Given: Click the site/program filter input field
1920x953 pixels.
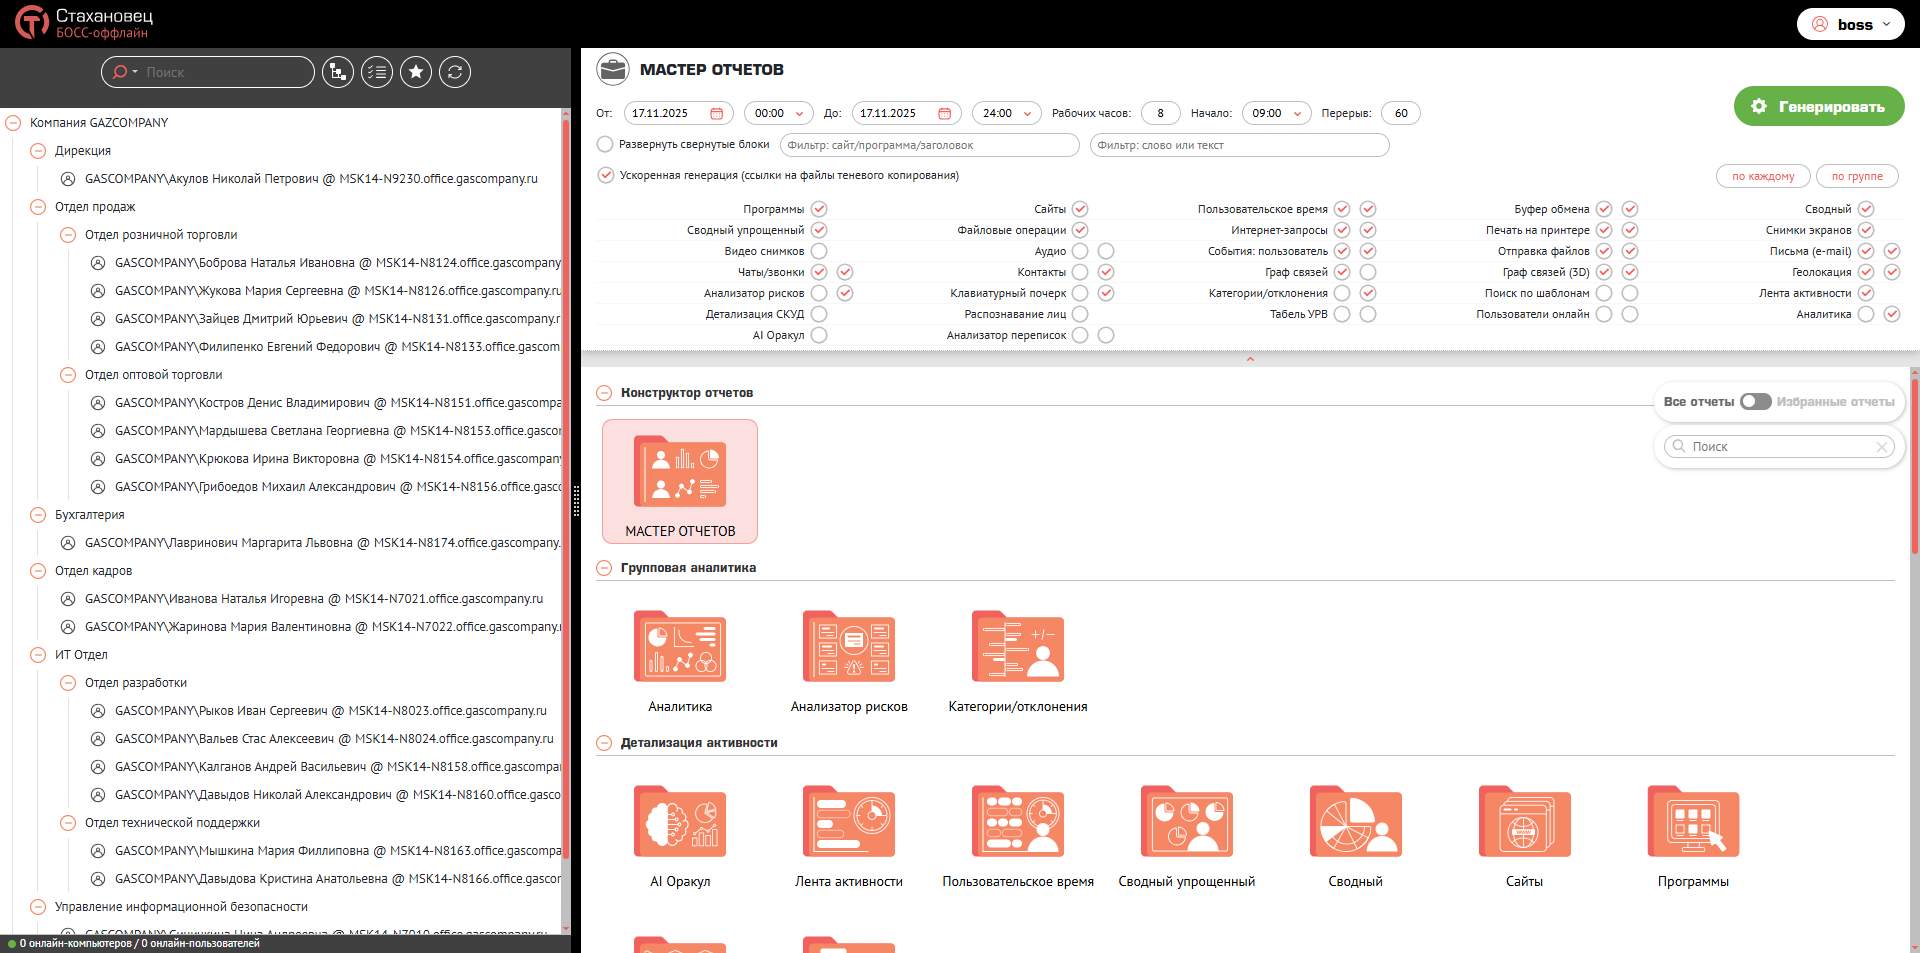Looking at the screenshot, I should pos(929,145).
